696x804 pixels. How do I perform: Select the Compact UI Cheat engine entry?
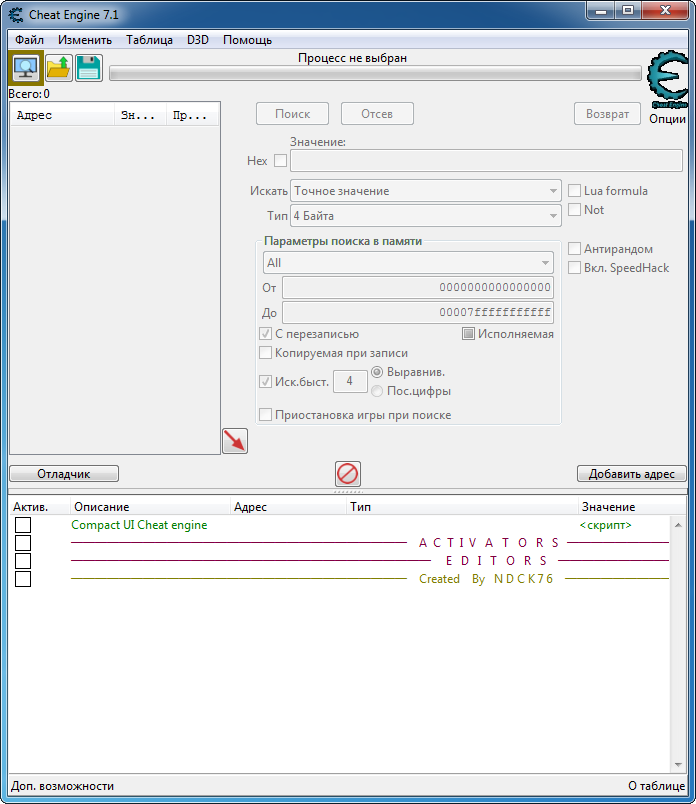click(x=139, y=525)
